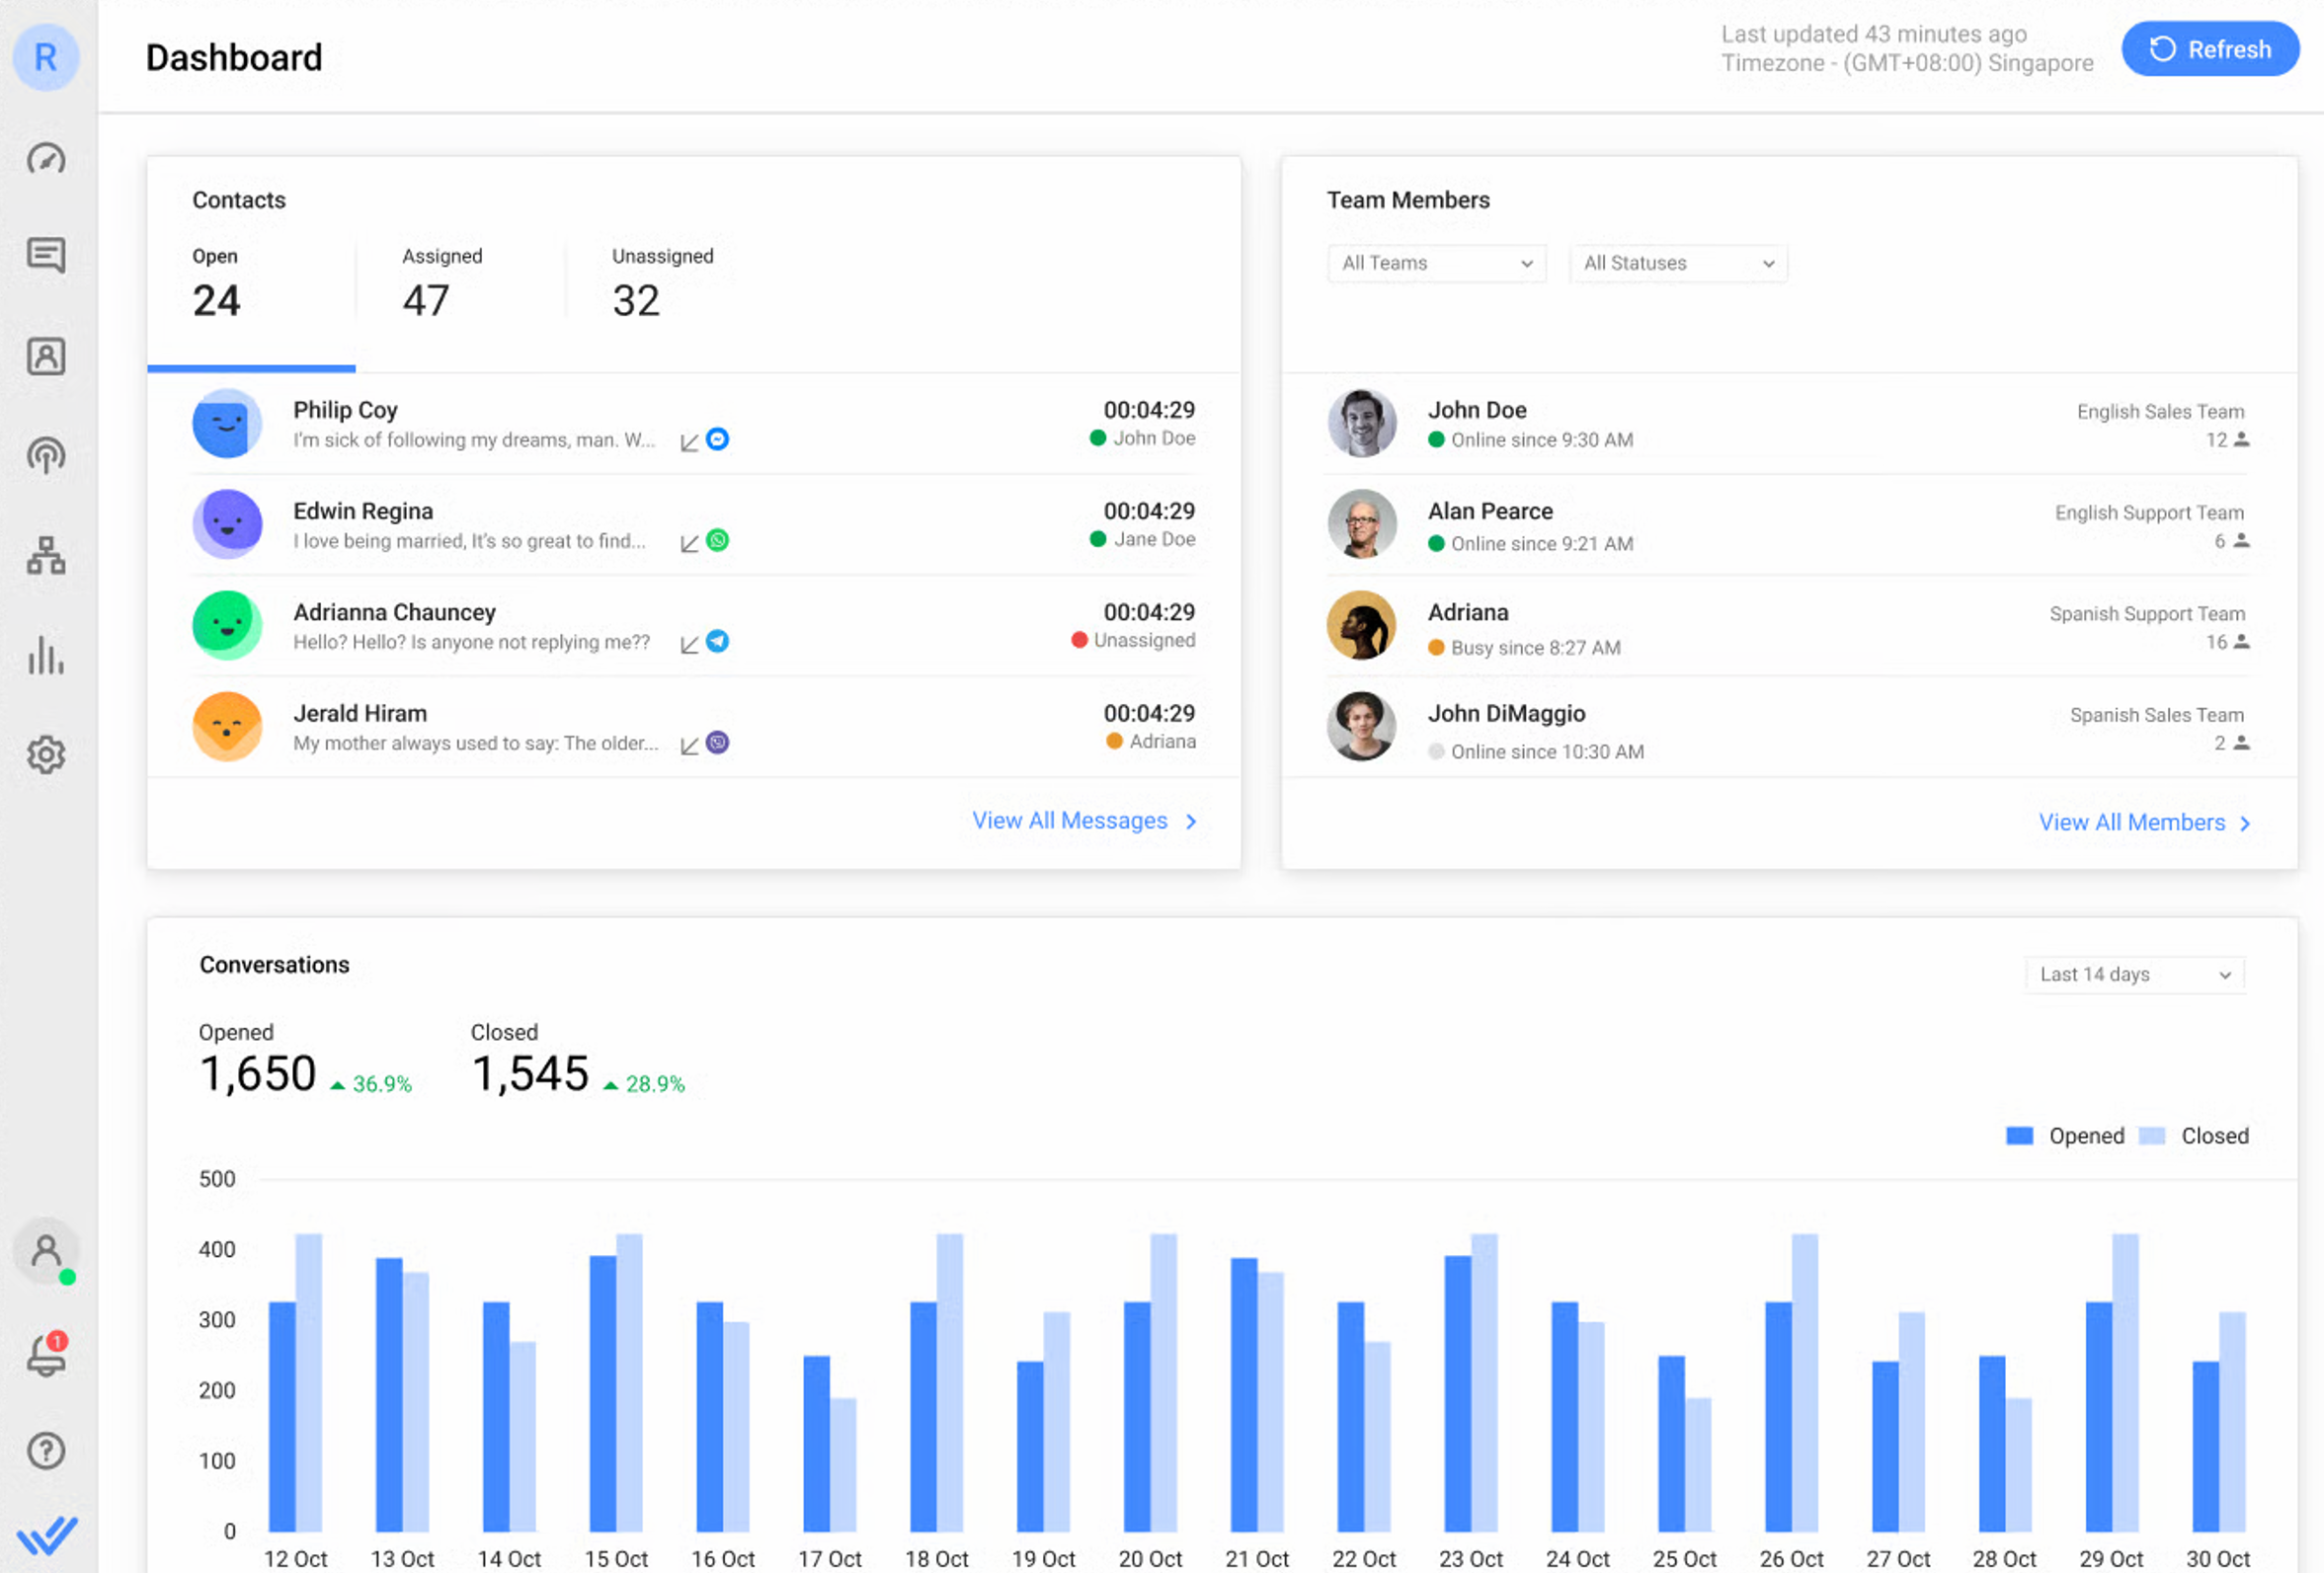
Task: Open the All Statuses dropdown
Action: click(1678, 263)
